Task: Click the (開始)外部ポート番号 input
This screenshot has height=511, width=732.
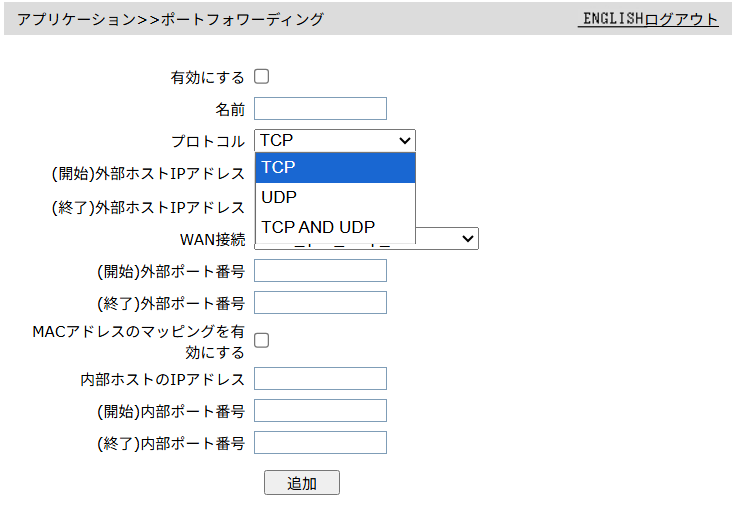Action: [x=320, y=271]
